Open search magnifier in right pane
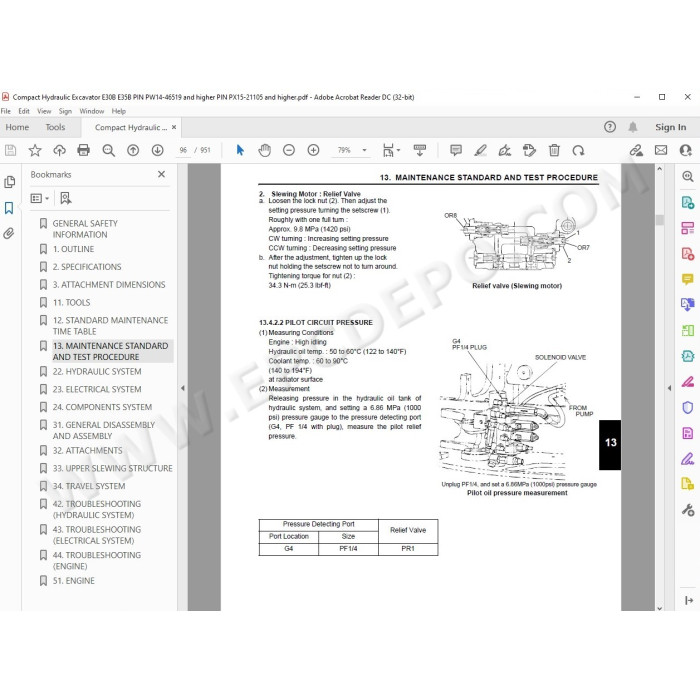Screen dimensions: 700x700 click(x=688, y=176)
